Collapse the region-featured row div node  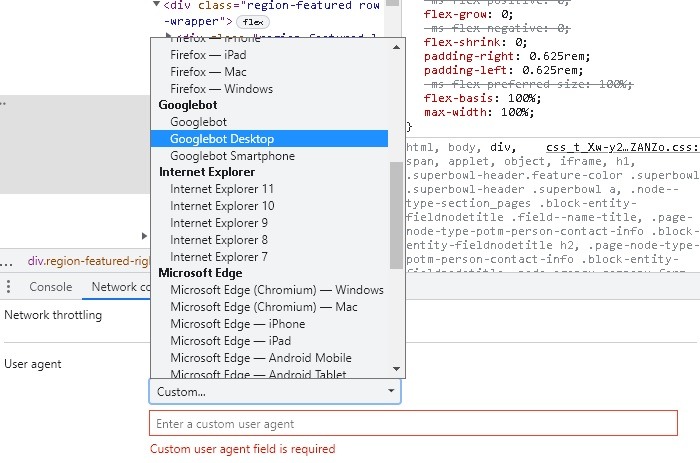(x=156, y=4)
